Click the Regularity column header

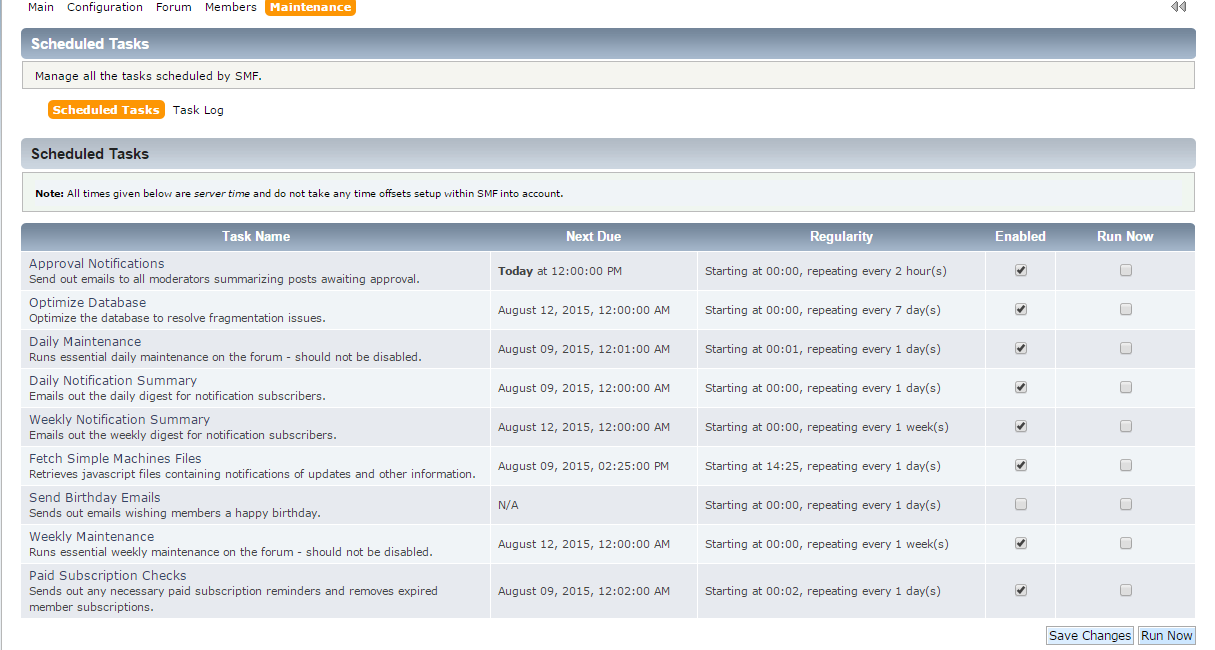coord(841,237)
